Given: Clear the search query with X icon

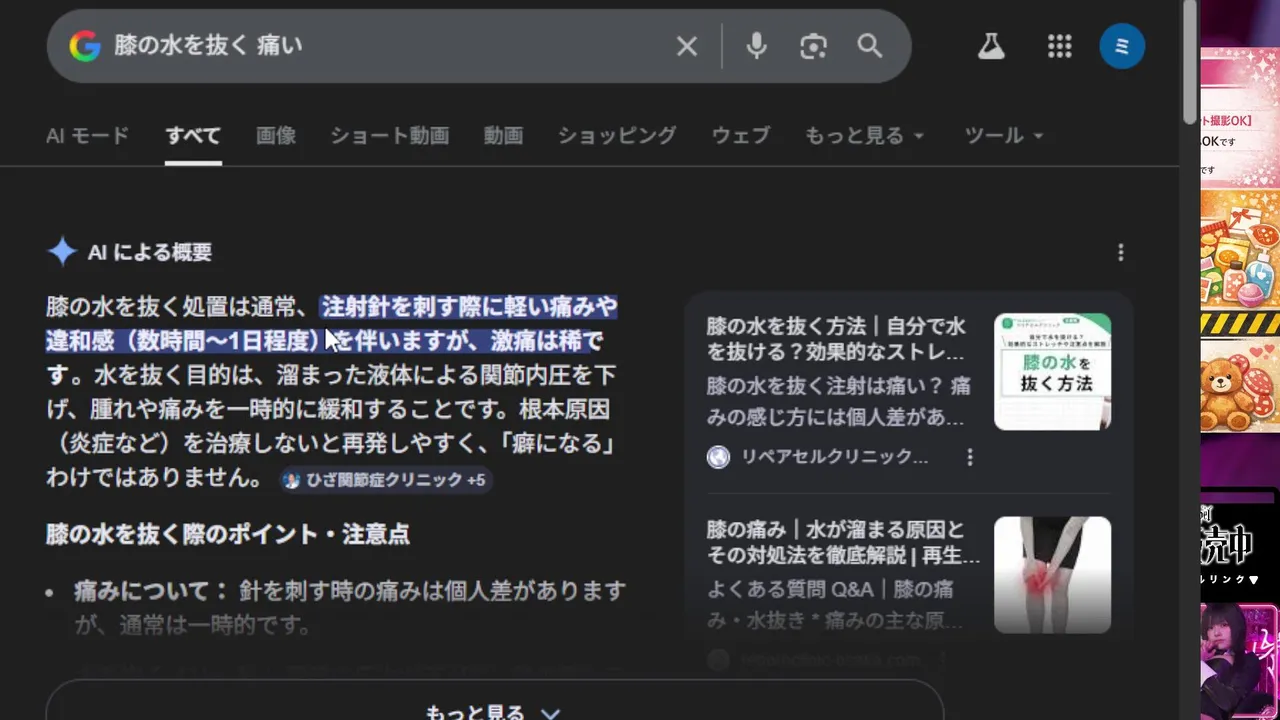Looking at the screenshot, I should coord(687,46).
